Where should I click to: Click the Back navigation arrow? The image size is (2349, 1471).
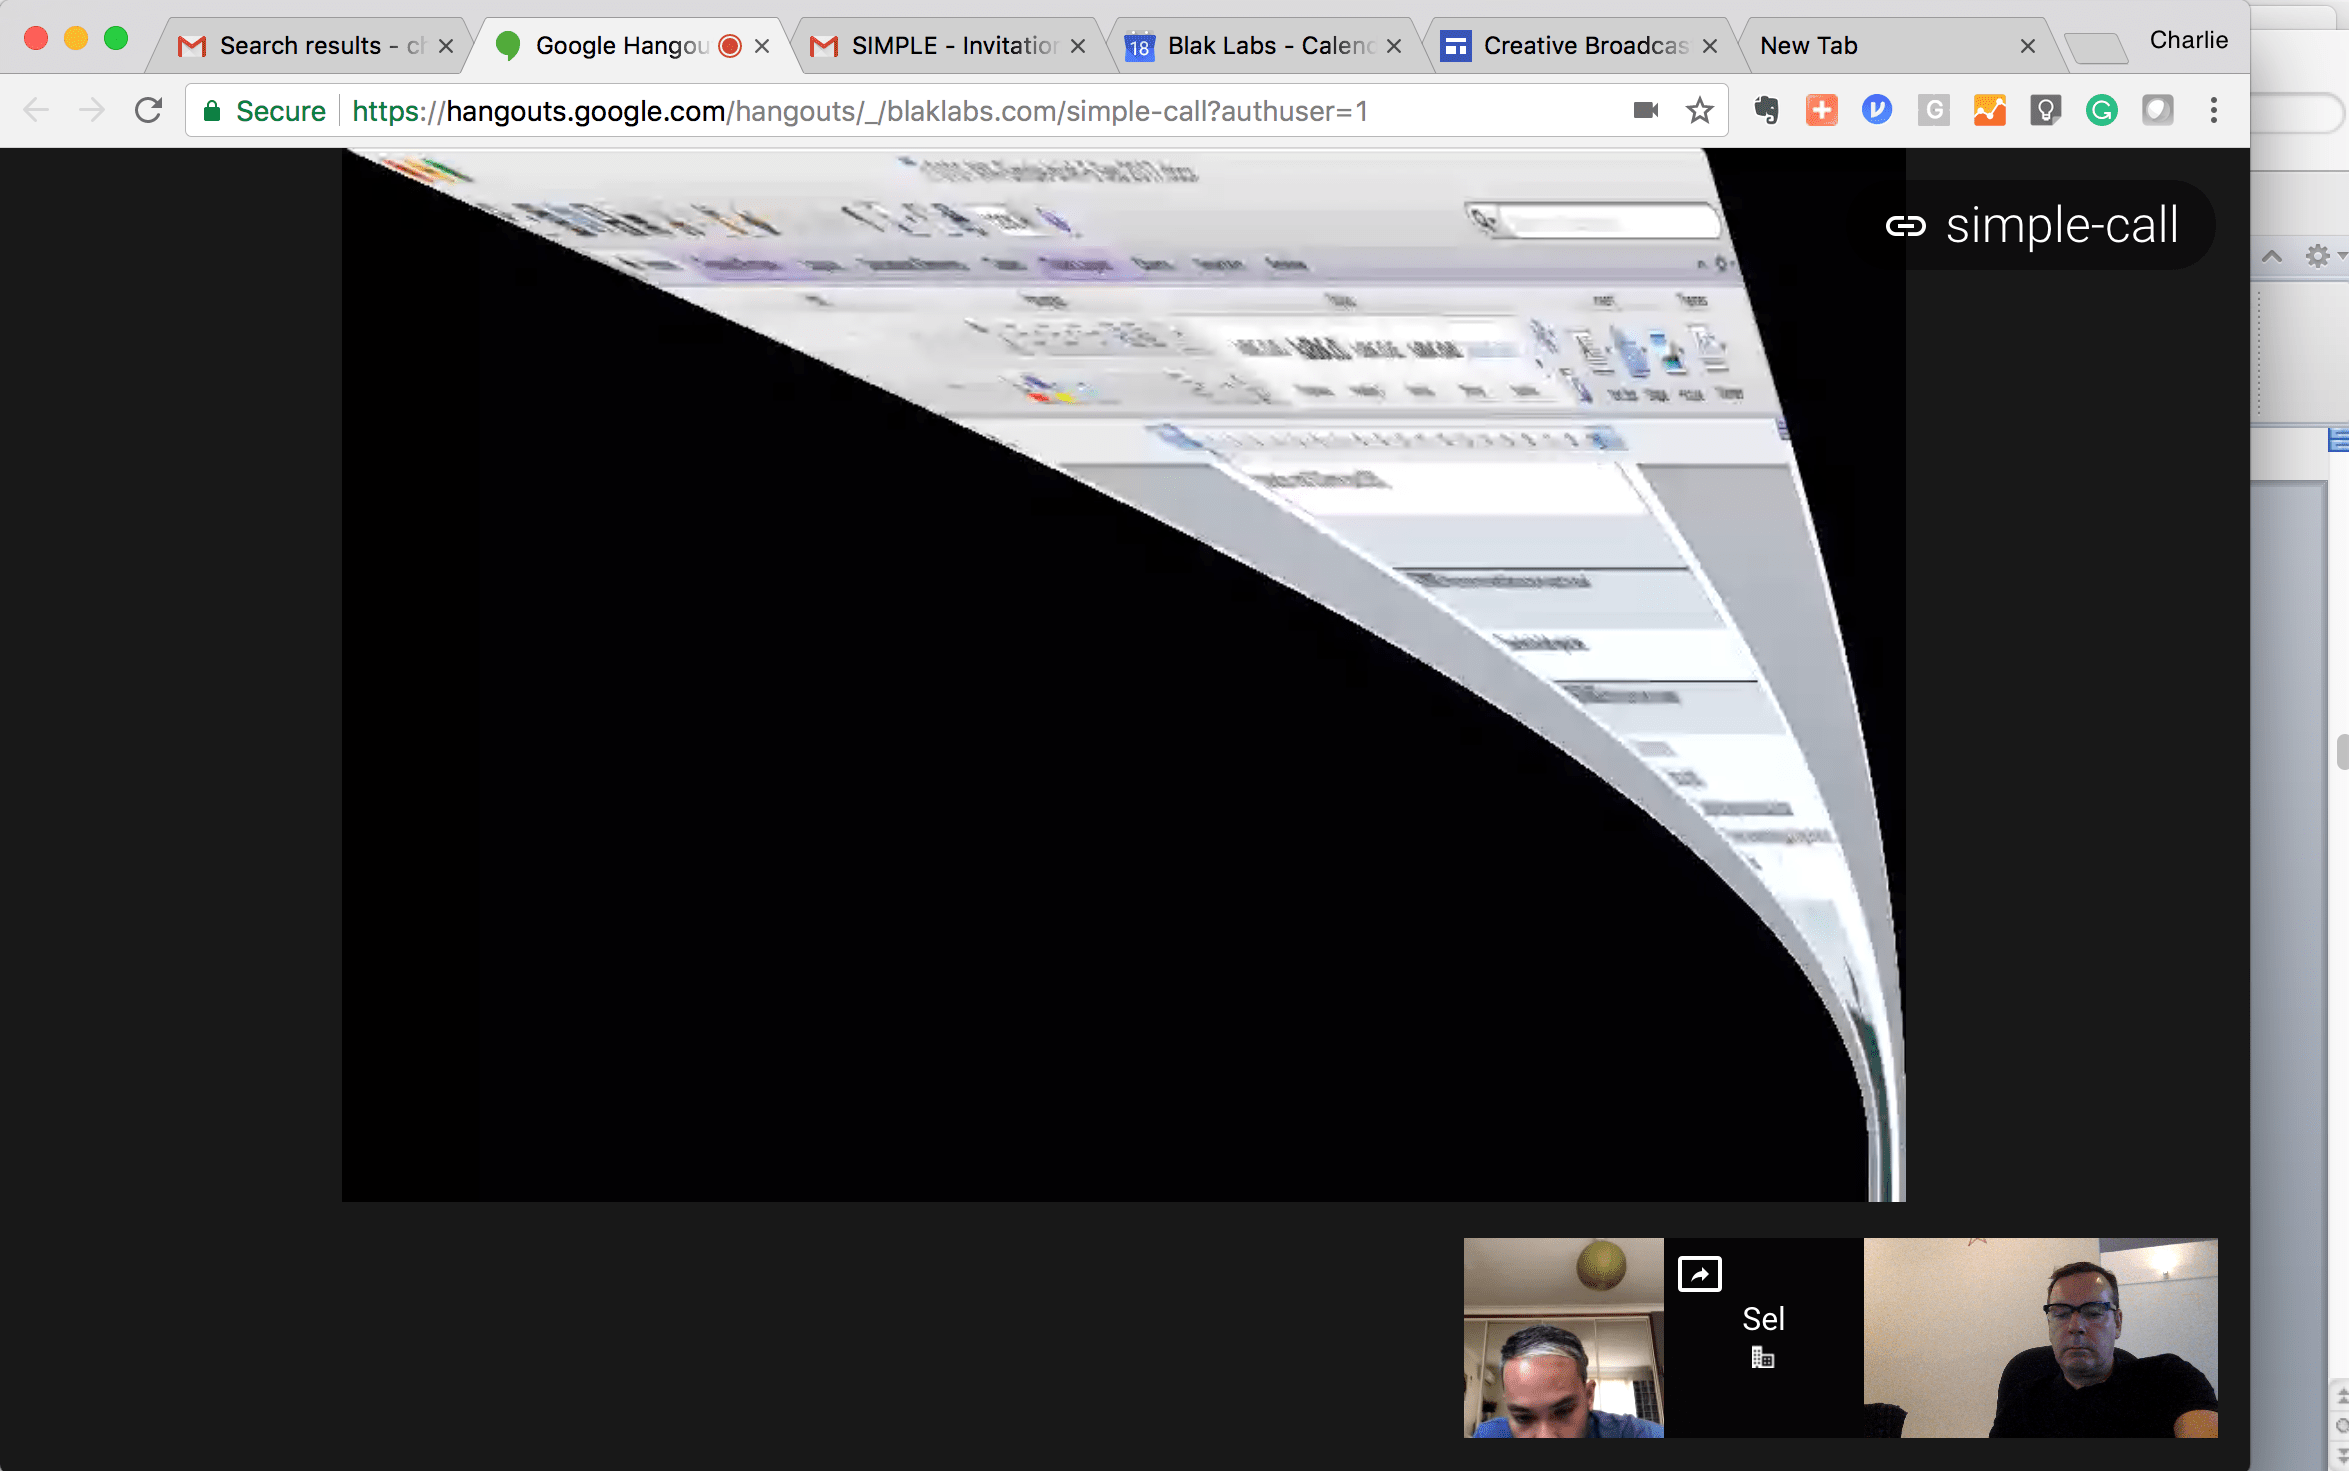click(36, 110)
